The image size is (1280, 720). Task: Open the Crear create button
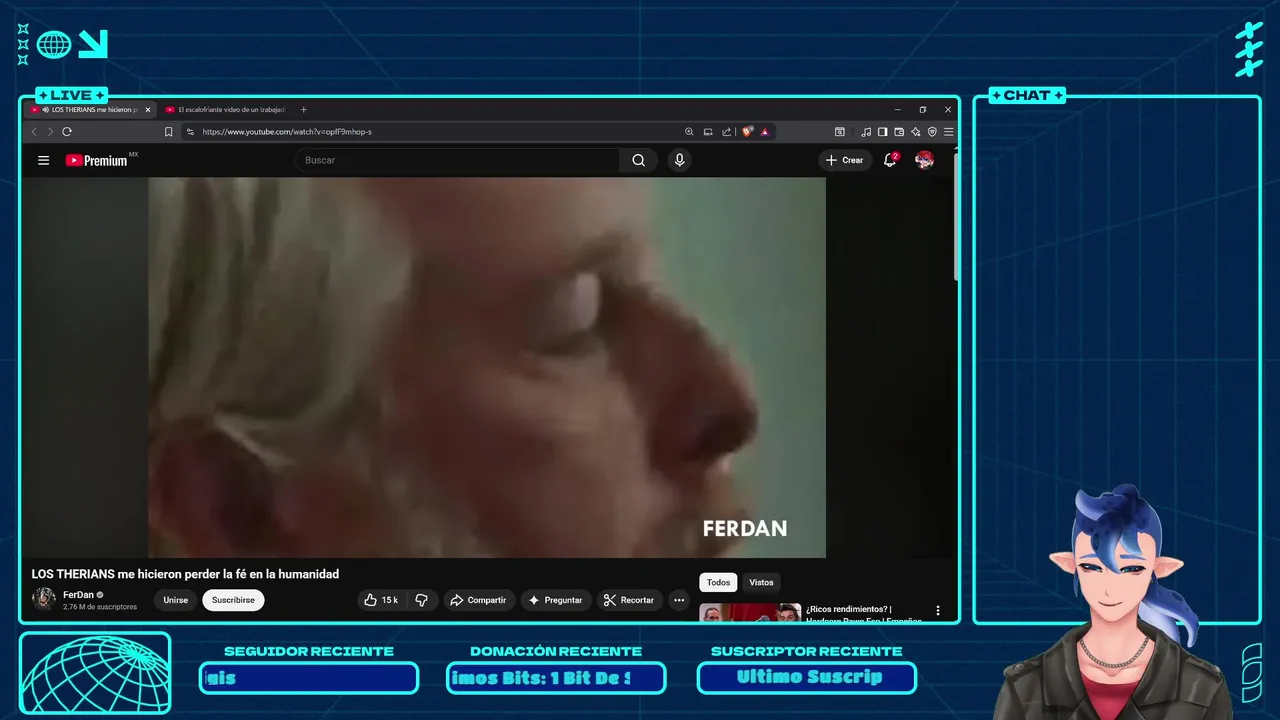845,160
